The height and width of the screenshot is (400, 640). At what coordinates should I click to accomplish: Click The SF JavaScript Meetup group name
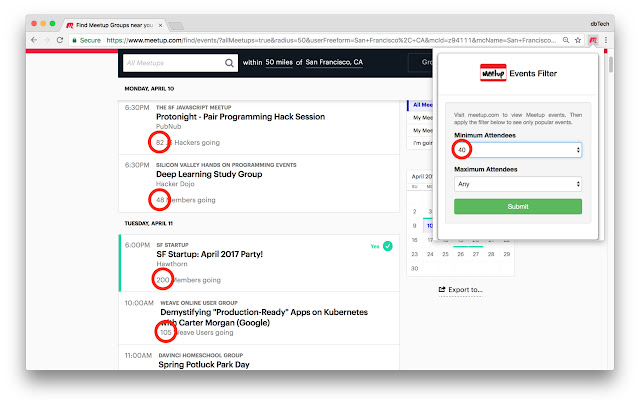click(193, 107)
